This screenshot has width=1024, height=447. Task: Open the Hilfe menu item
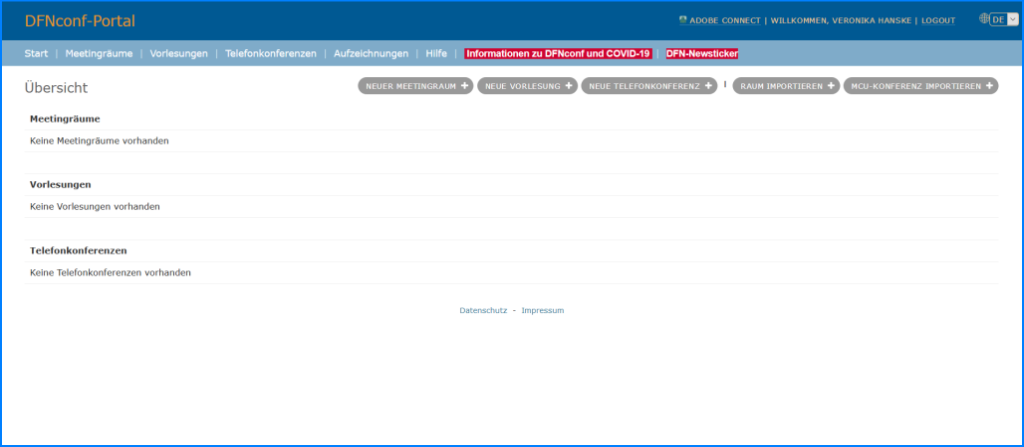(x=436, y=53)
